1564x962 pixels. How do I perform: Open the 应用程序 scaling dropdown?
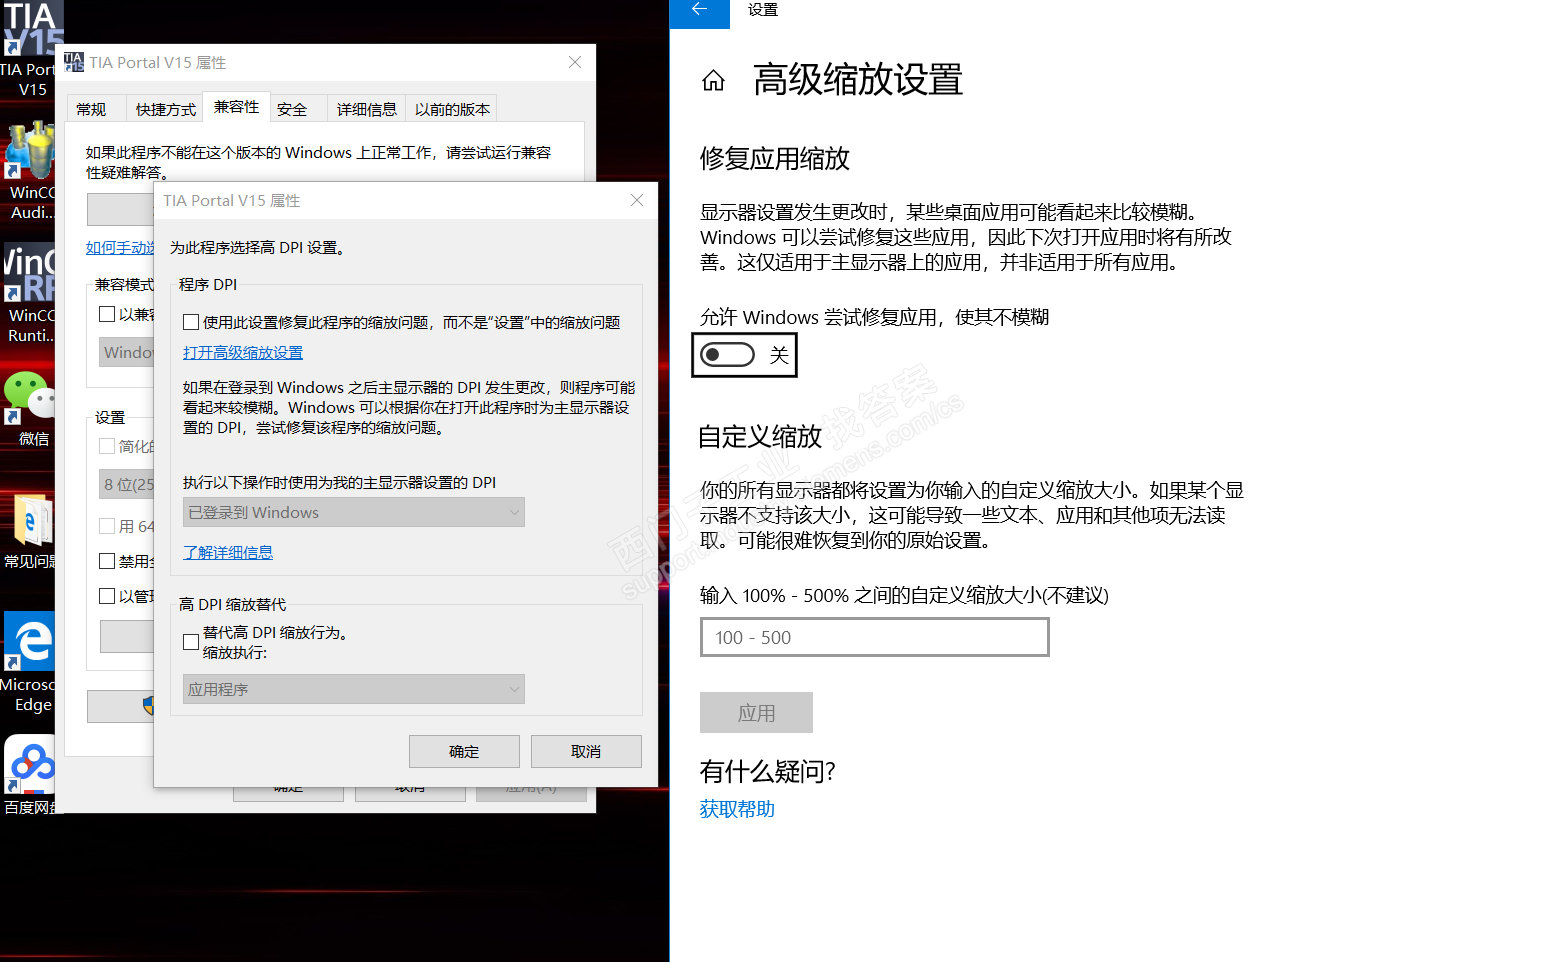pyautogui.click(x=354, y=689)
